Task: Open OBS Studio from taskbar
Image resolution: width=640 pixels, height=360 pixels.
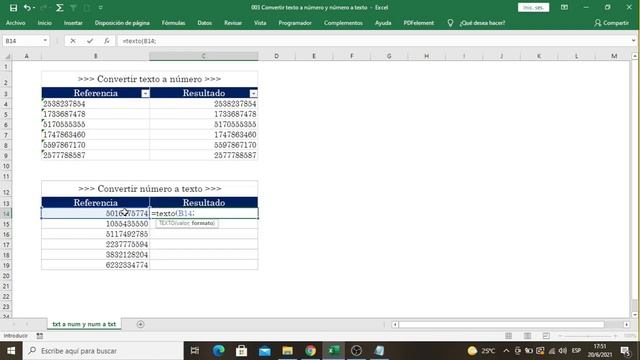Action: coord(356,351)
